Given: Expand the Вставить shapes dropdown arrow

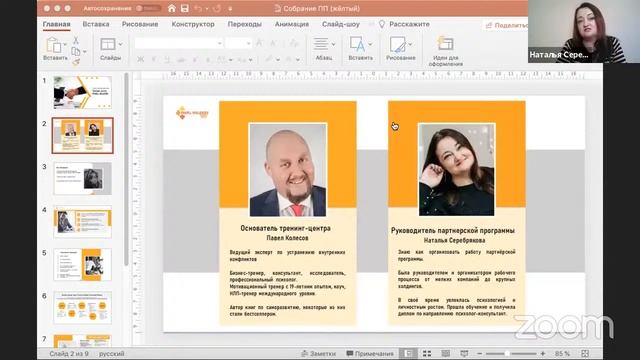Looking at the screenshot, I should (370, 44).
